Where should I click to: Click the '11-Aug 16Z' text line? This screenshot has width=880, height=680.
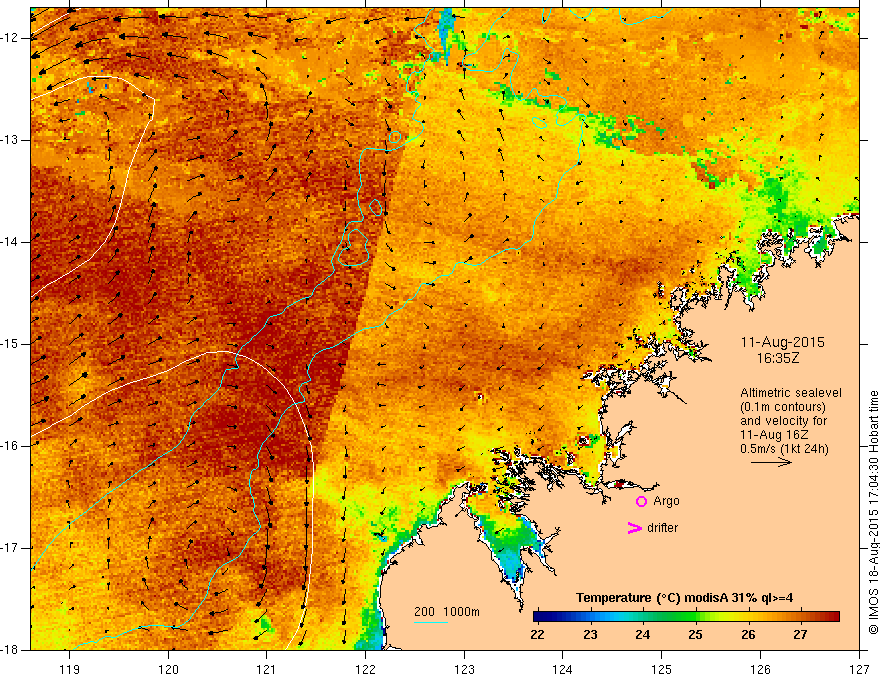[x=776, y=435]
